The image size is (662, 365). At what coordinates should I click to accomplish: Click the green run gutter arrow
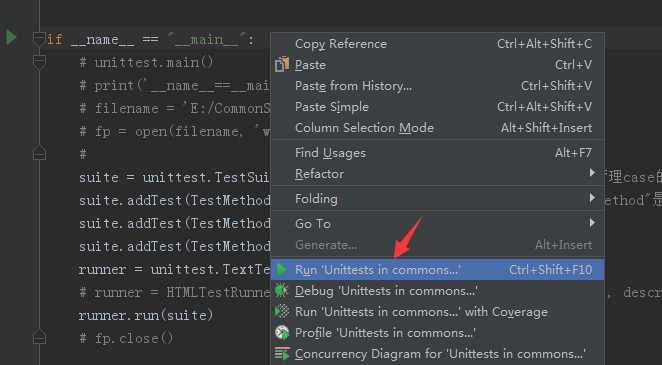11,37
